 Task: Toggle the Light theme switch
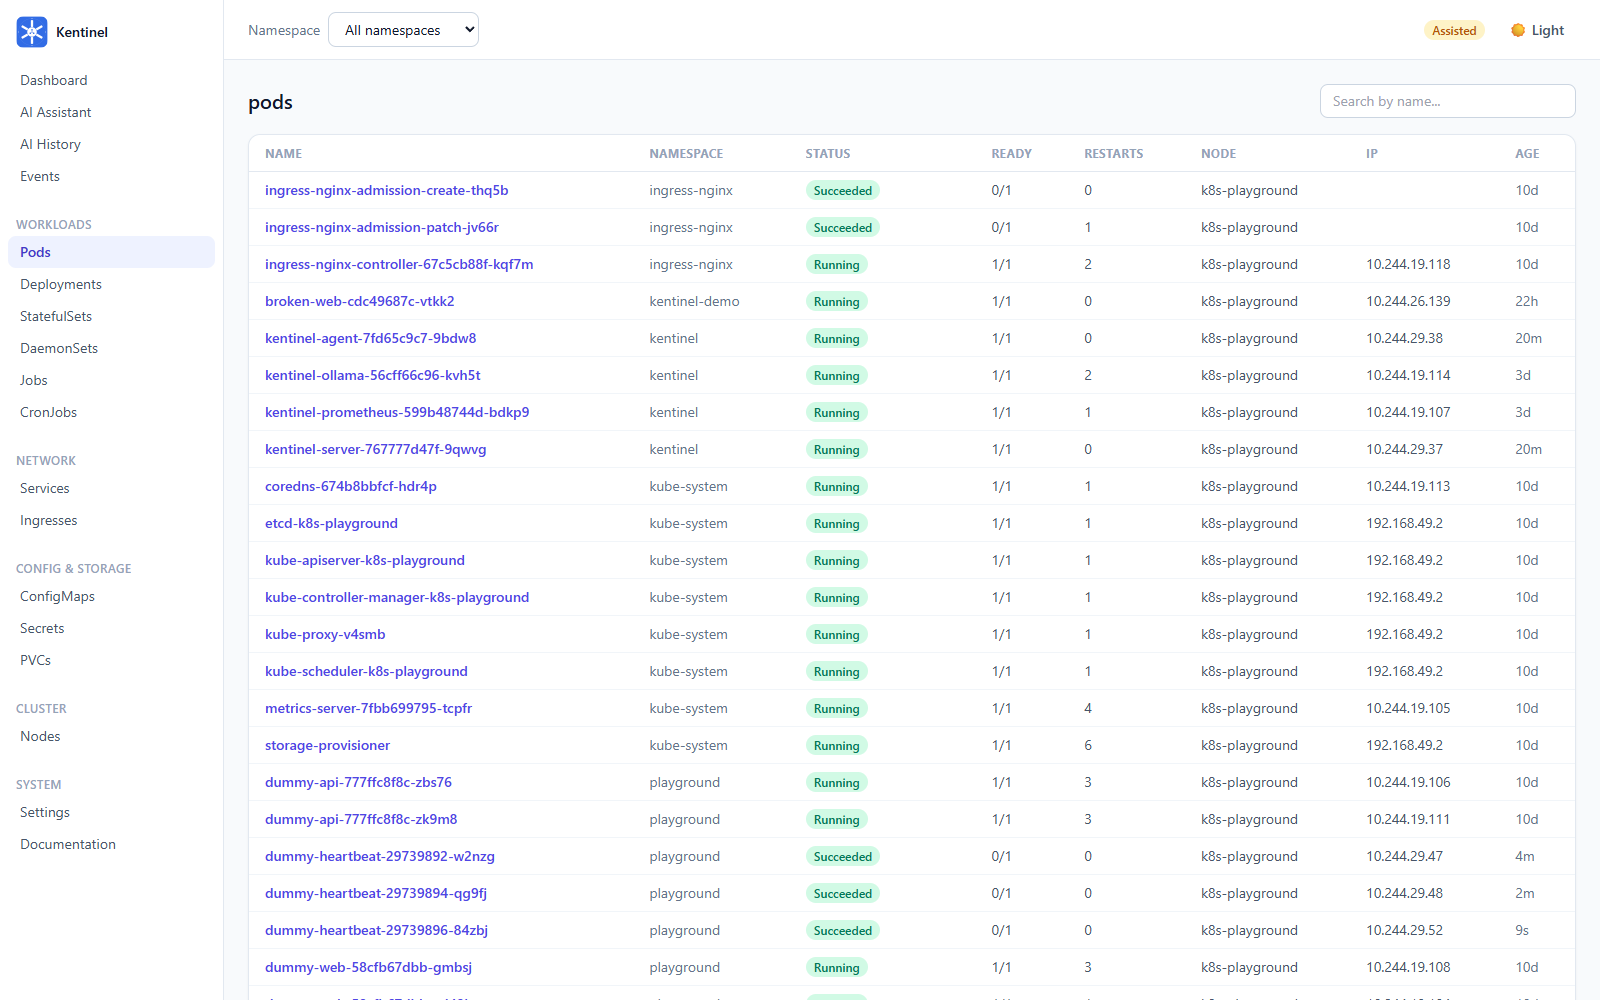click(1537, 30)
